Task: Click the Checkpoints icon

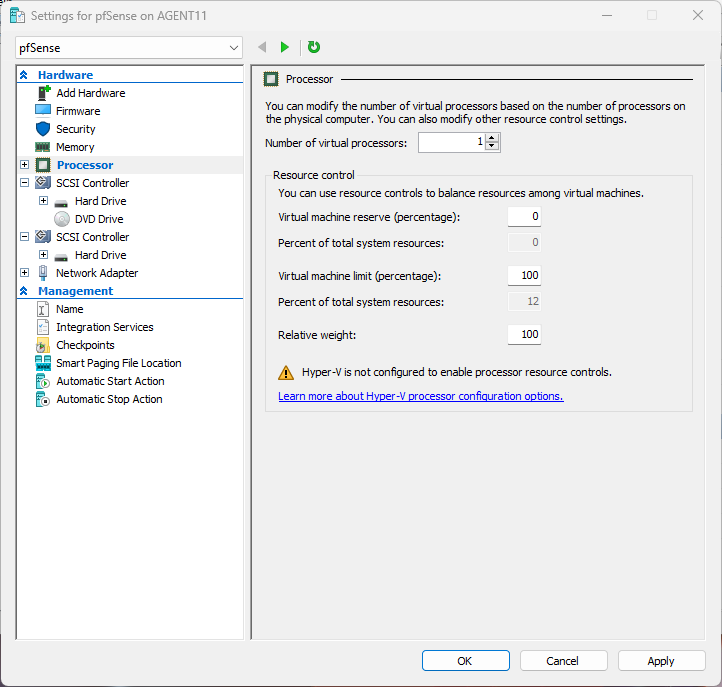Action: pyautogui.click(x=43, y=345)
